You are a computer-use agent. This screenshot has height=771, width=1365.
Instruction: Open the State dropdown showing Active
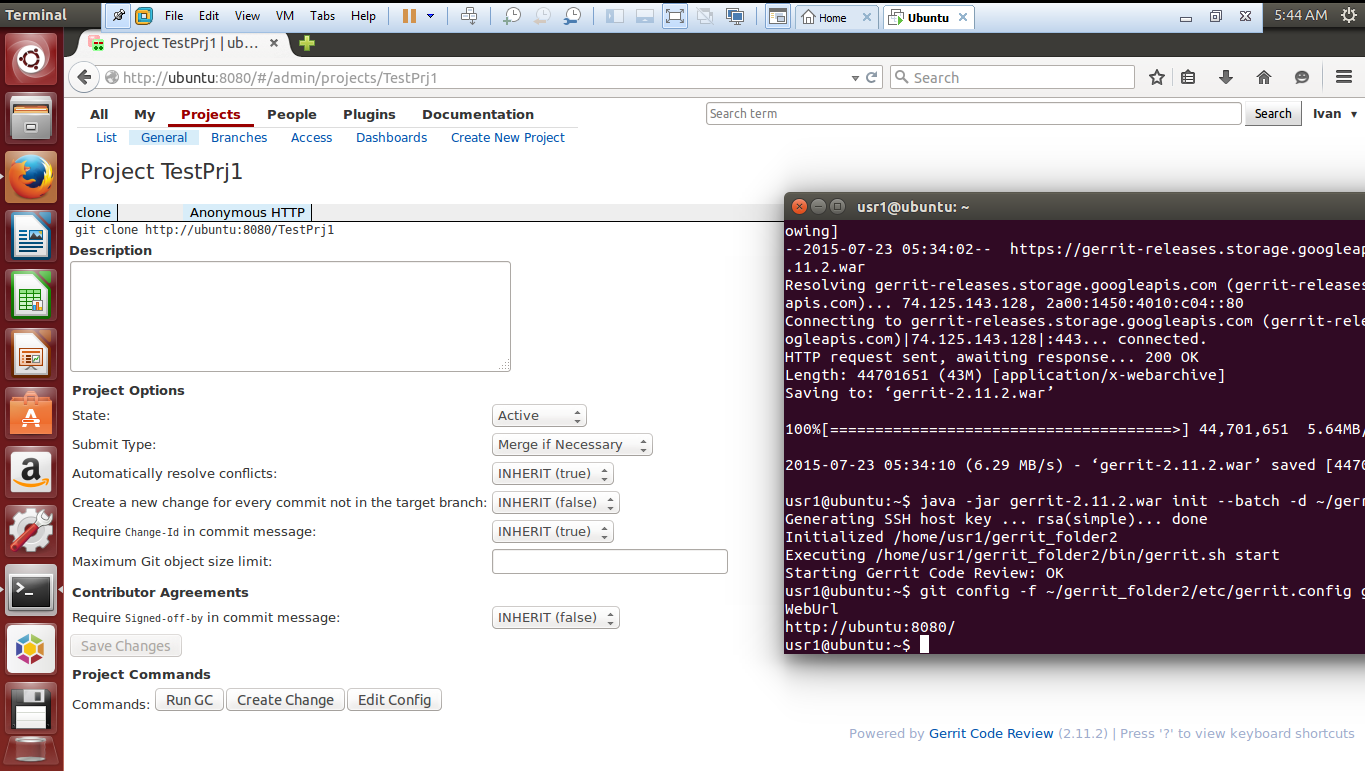(539, 416)
